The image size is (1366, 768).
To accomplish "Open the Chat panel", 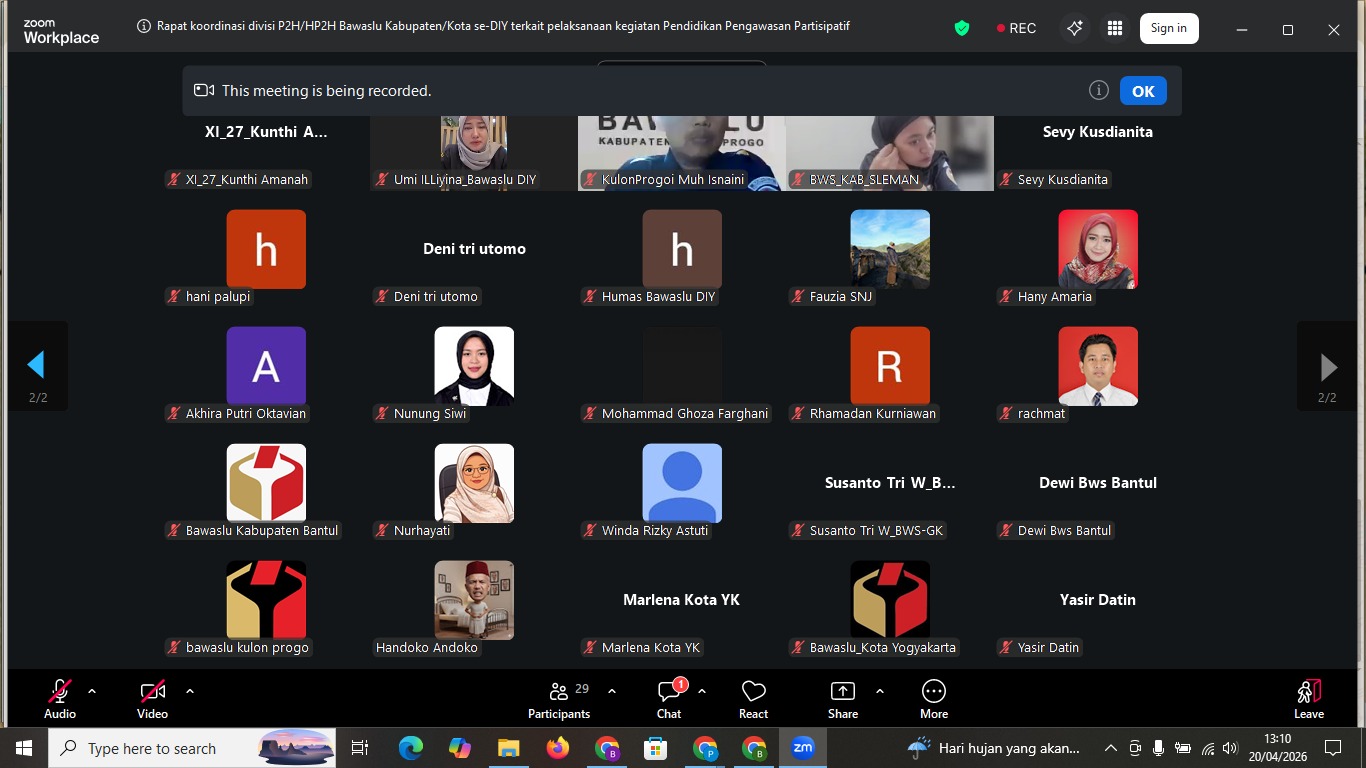I will pos(669,699).
